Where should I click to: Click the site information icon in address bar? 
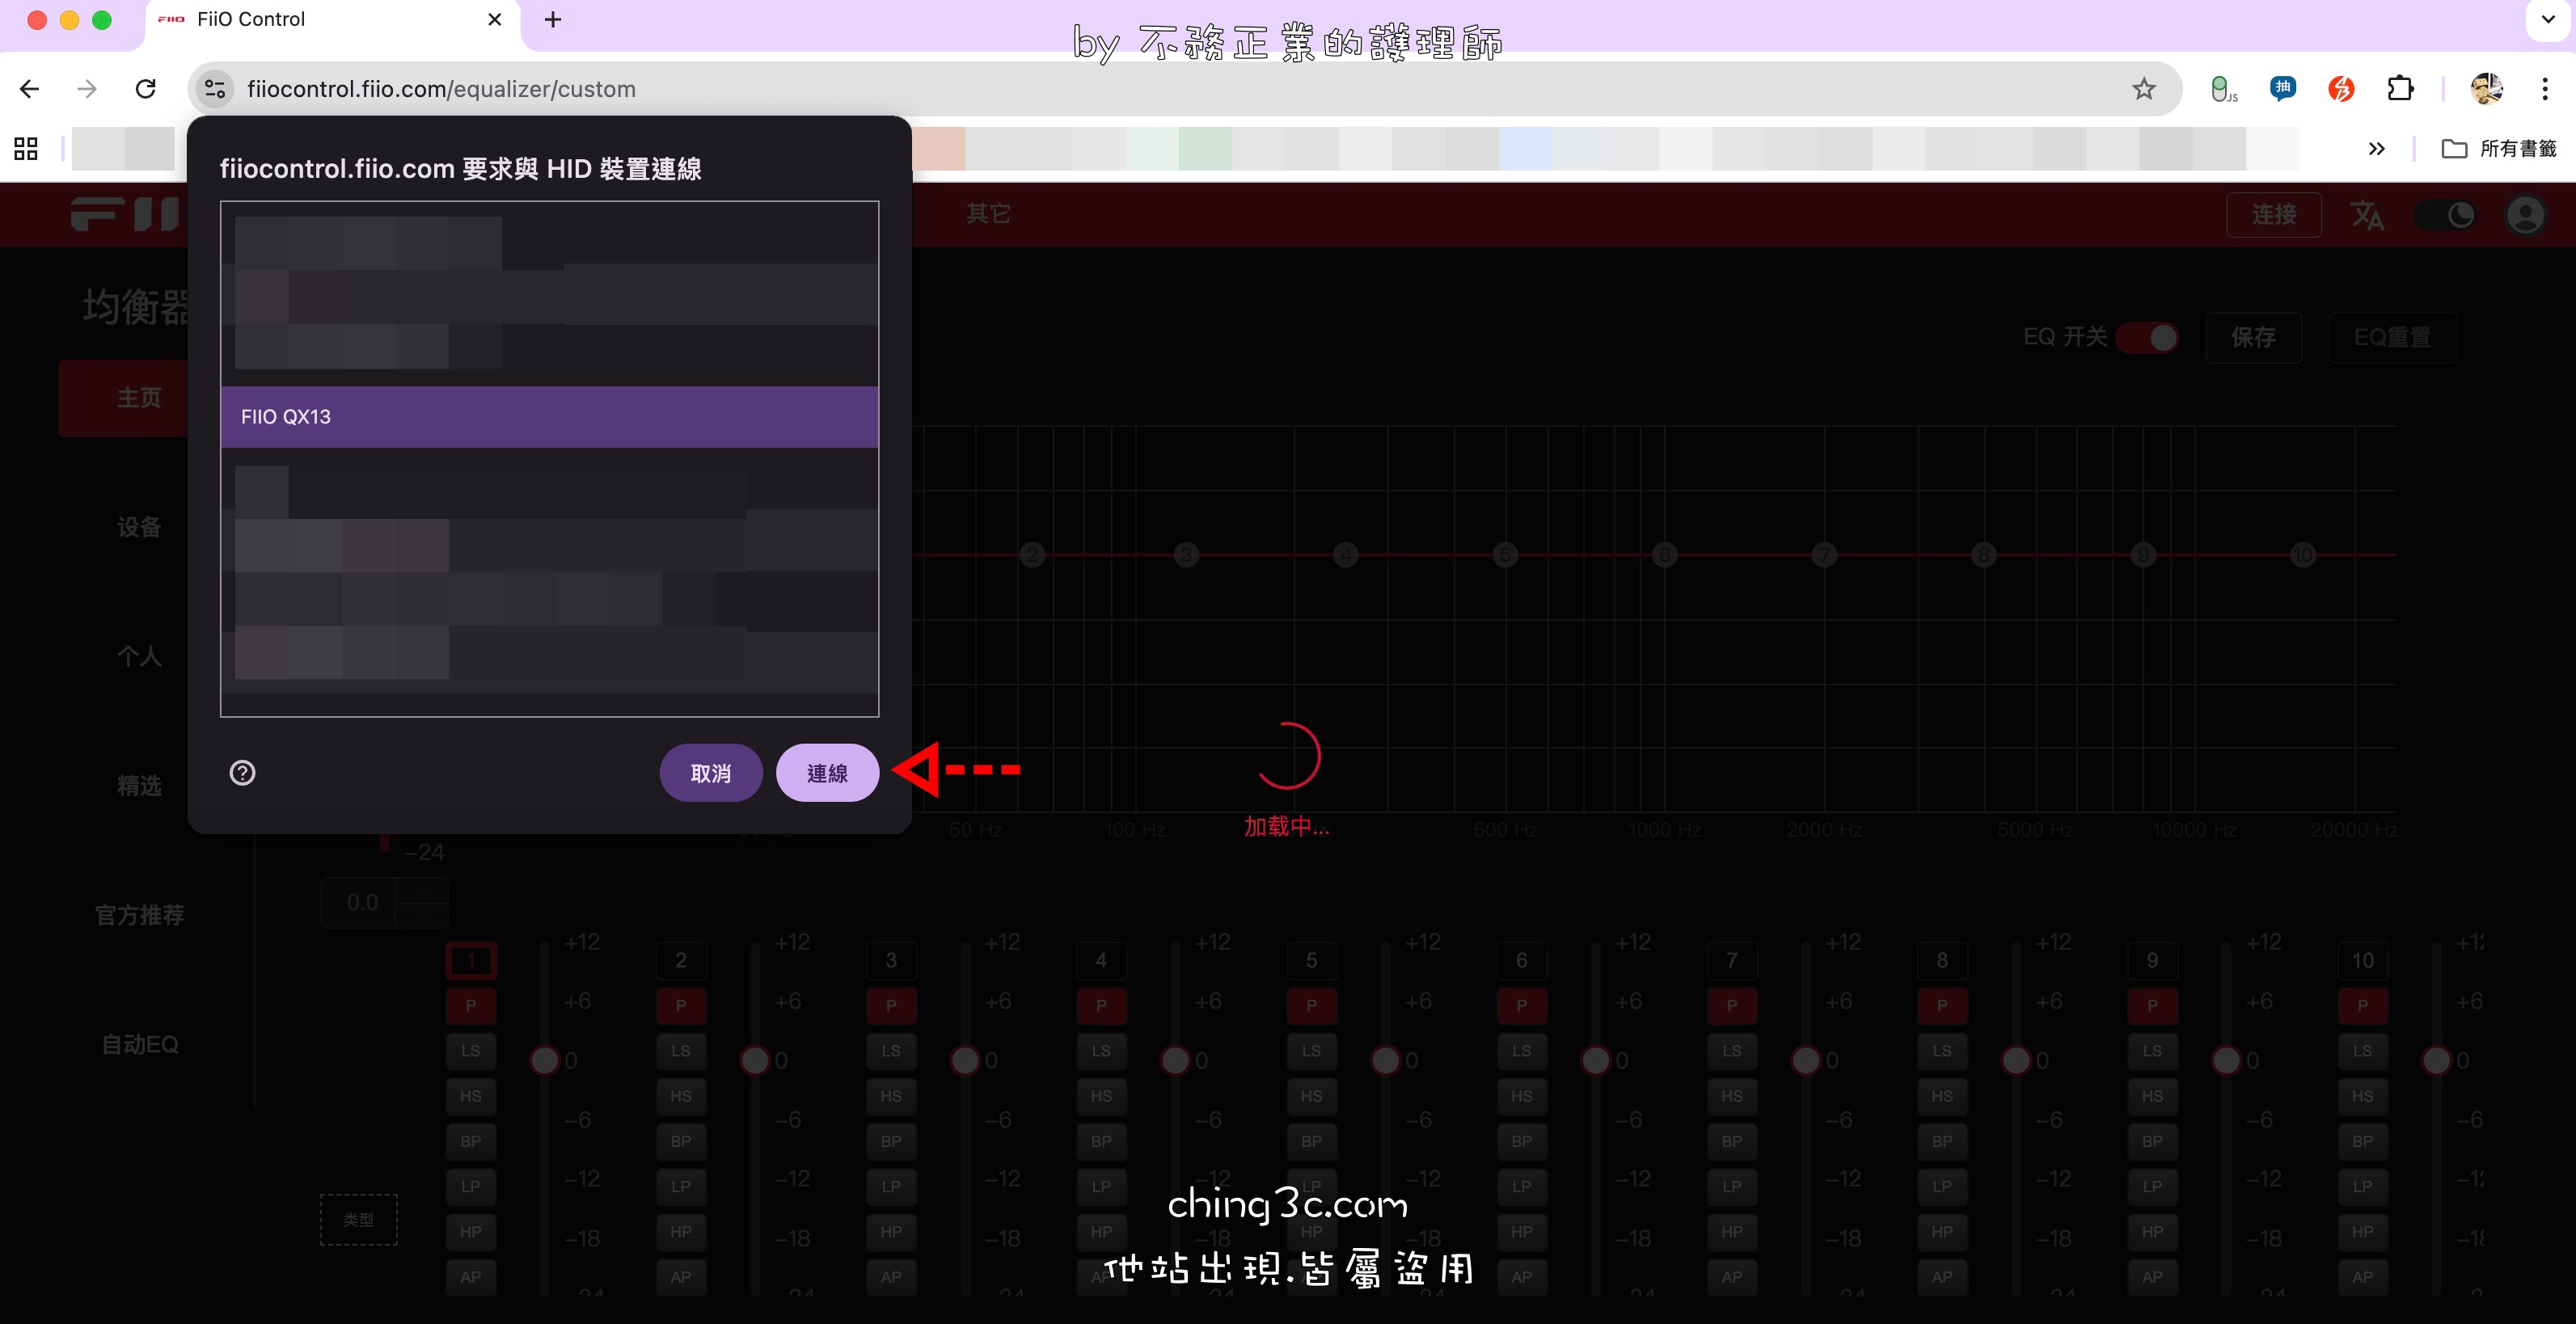click(x=215, y=89)
